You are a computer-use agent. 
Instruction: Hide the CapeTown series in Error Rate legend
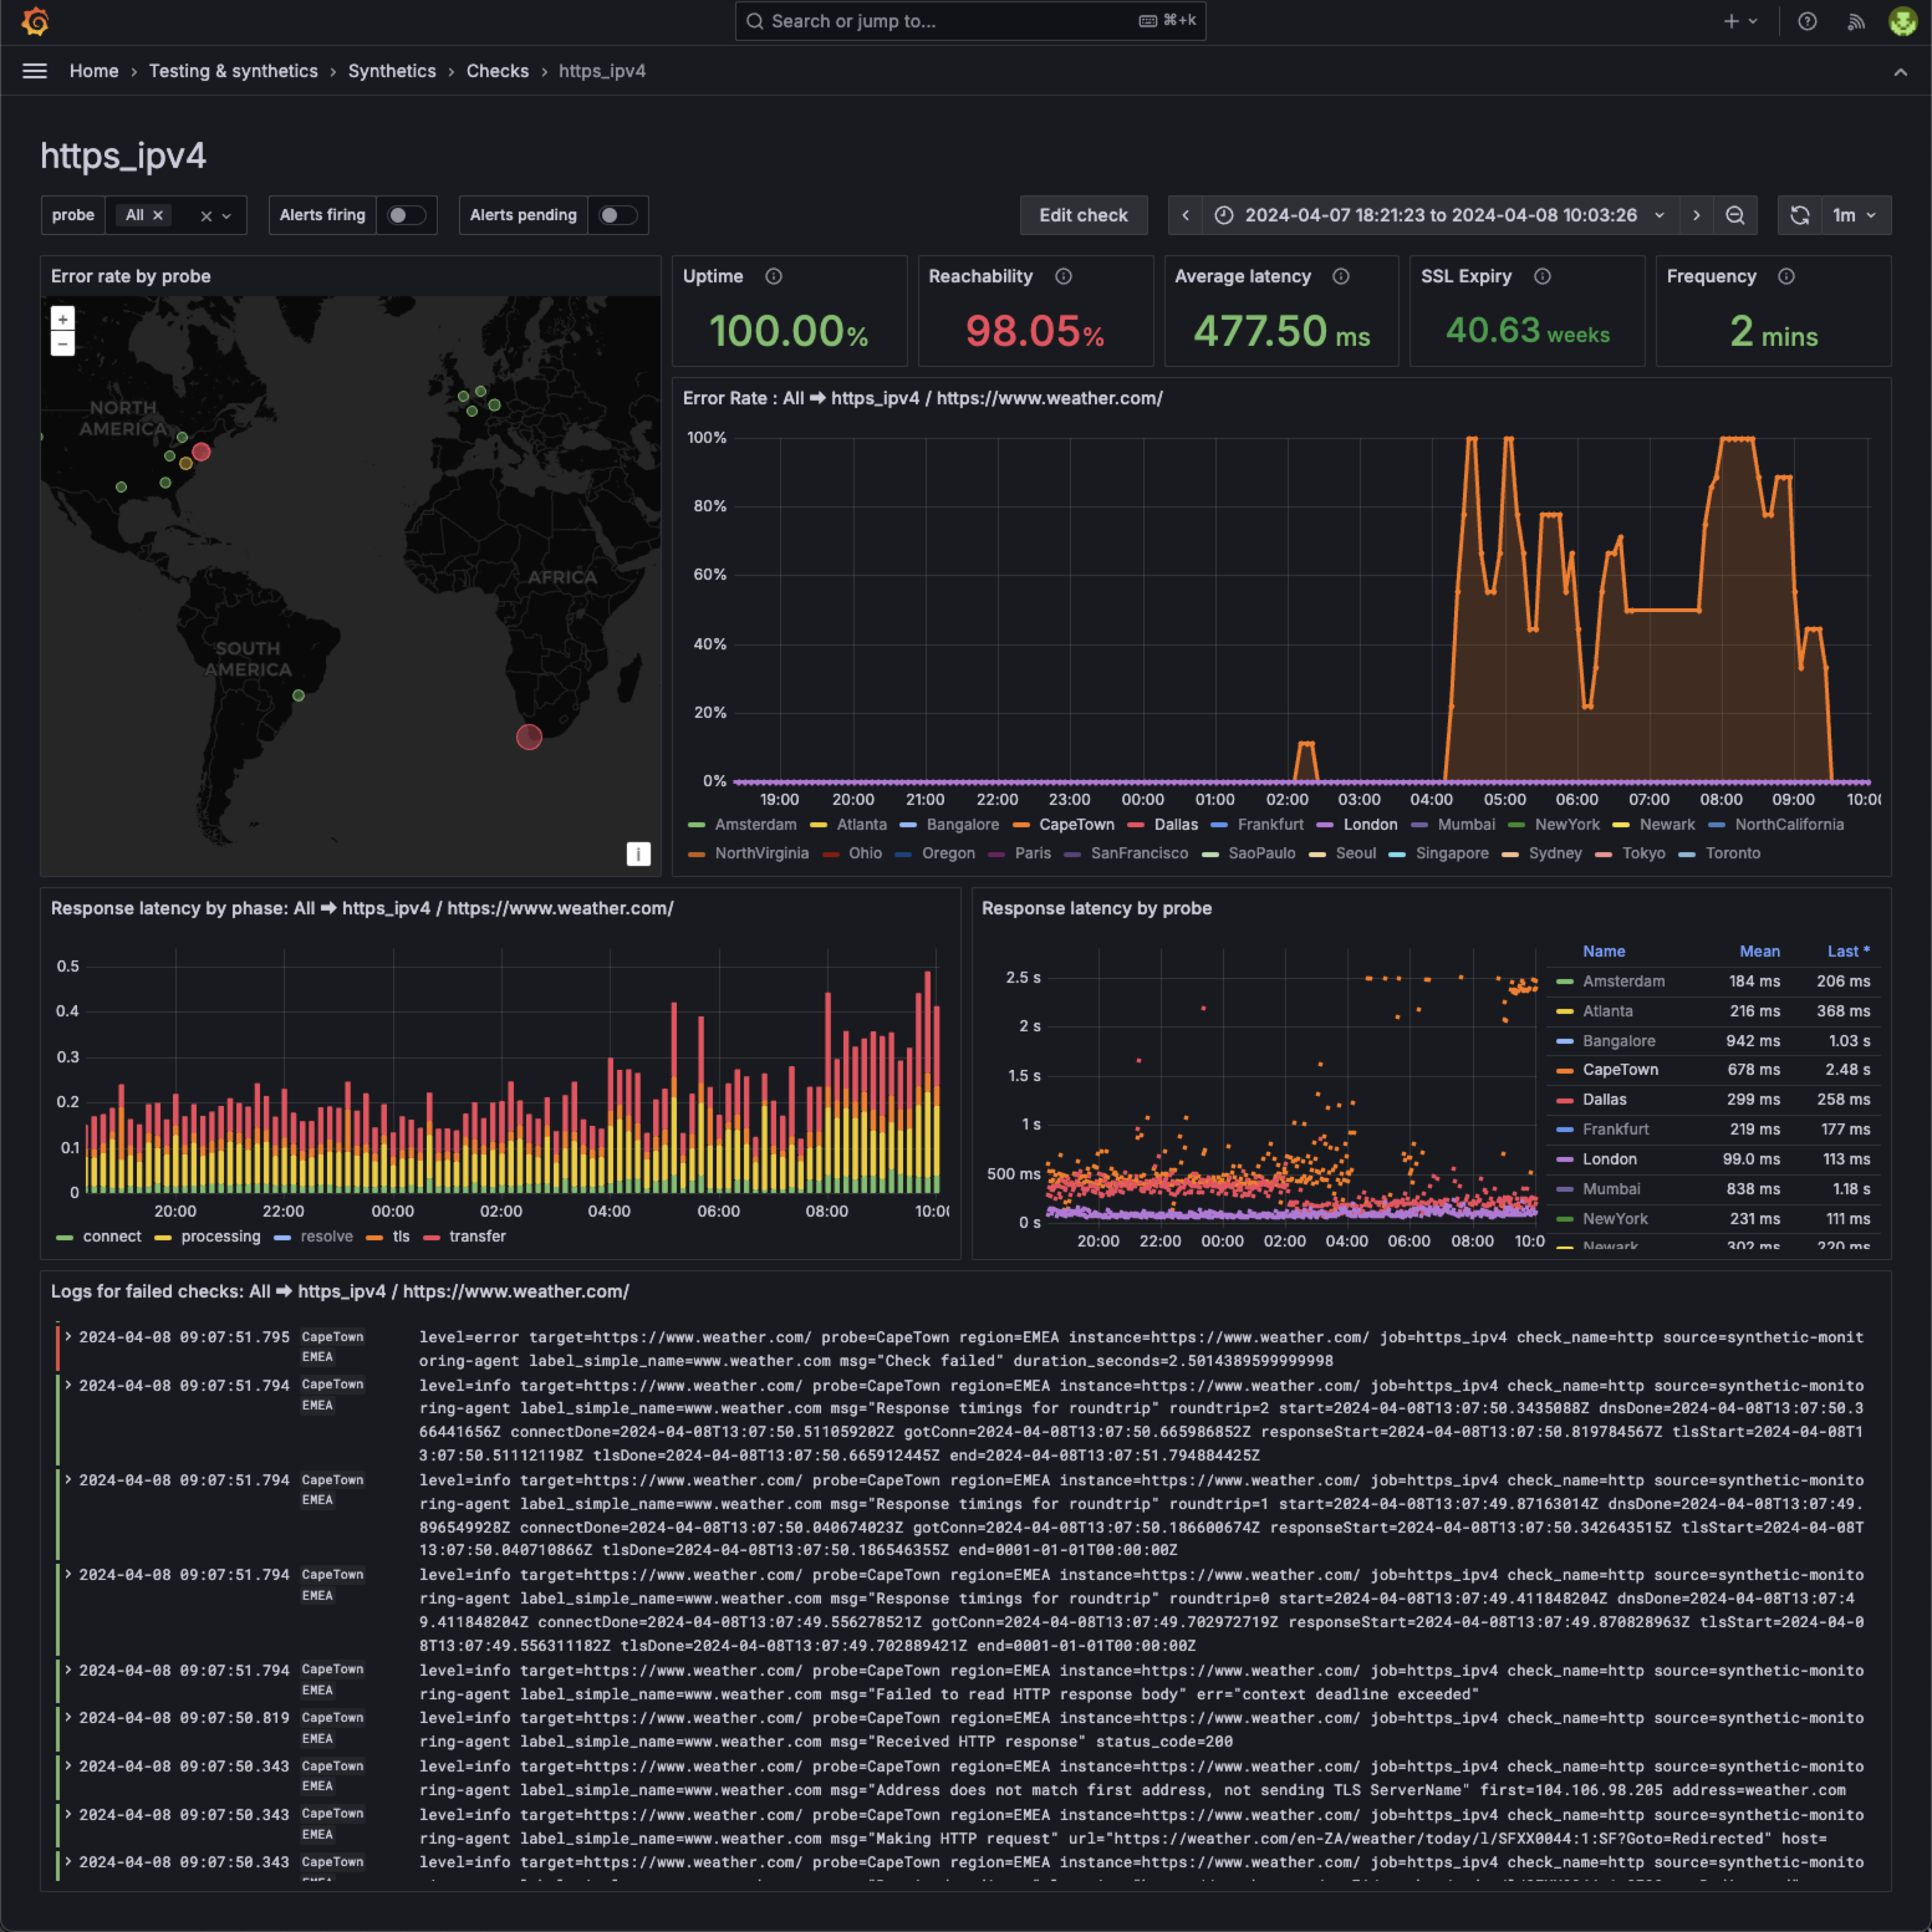(x=1077, y=824)
